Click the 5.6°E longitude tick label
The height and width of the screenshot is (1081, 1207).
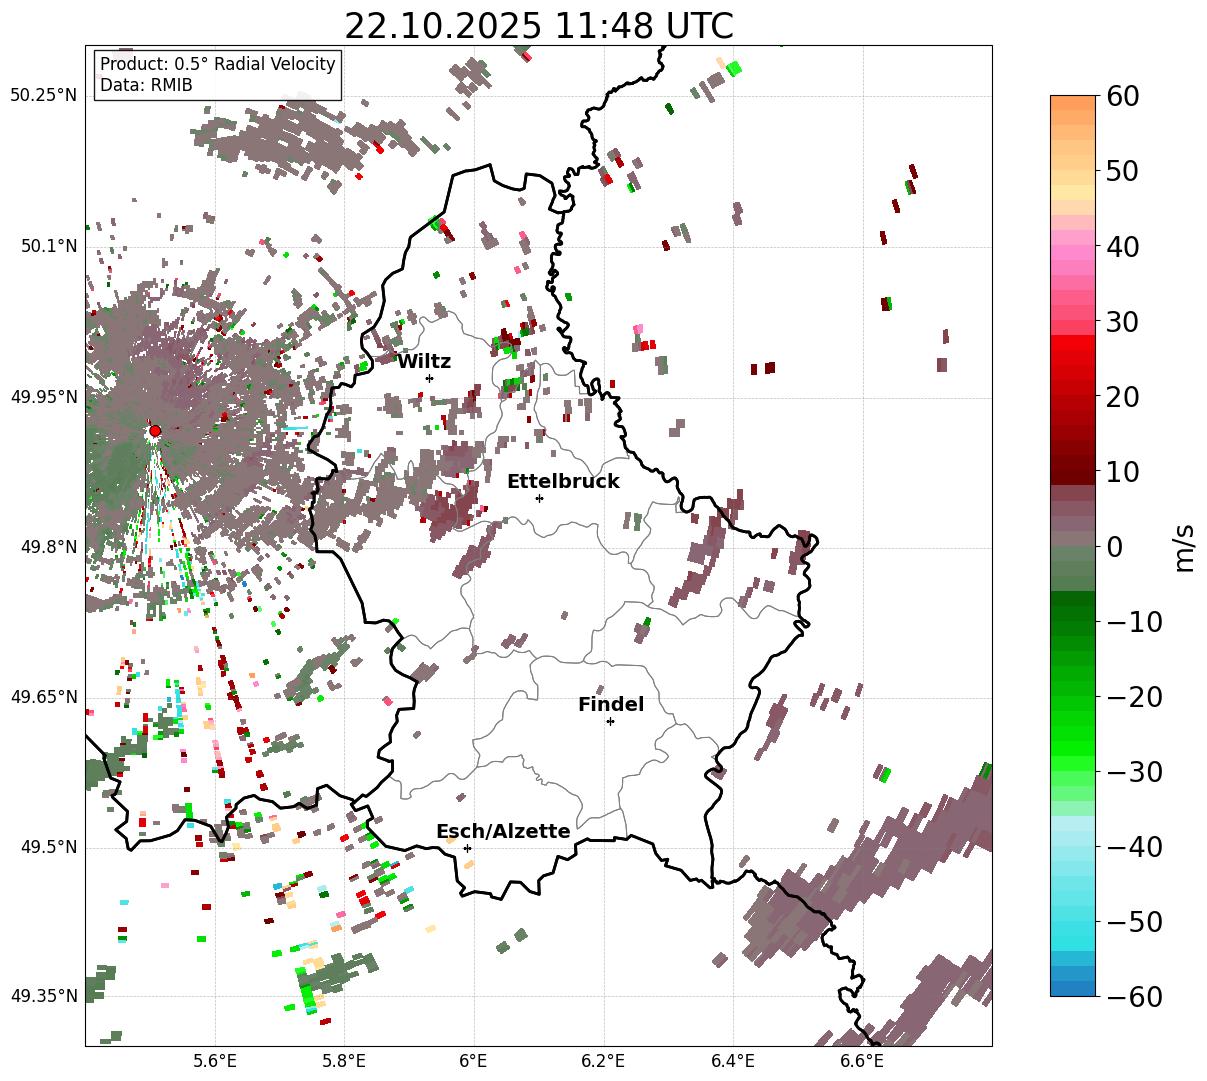(215, 1061)
